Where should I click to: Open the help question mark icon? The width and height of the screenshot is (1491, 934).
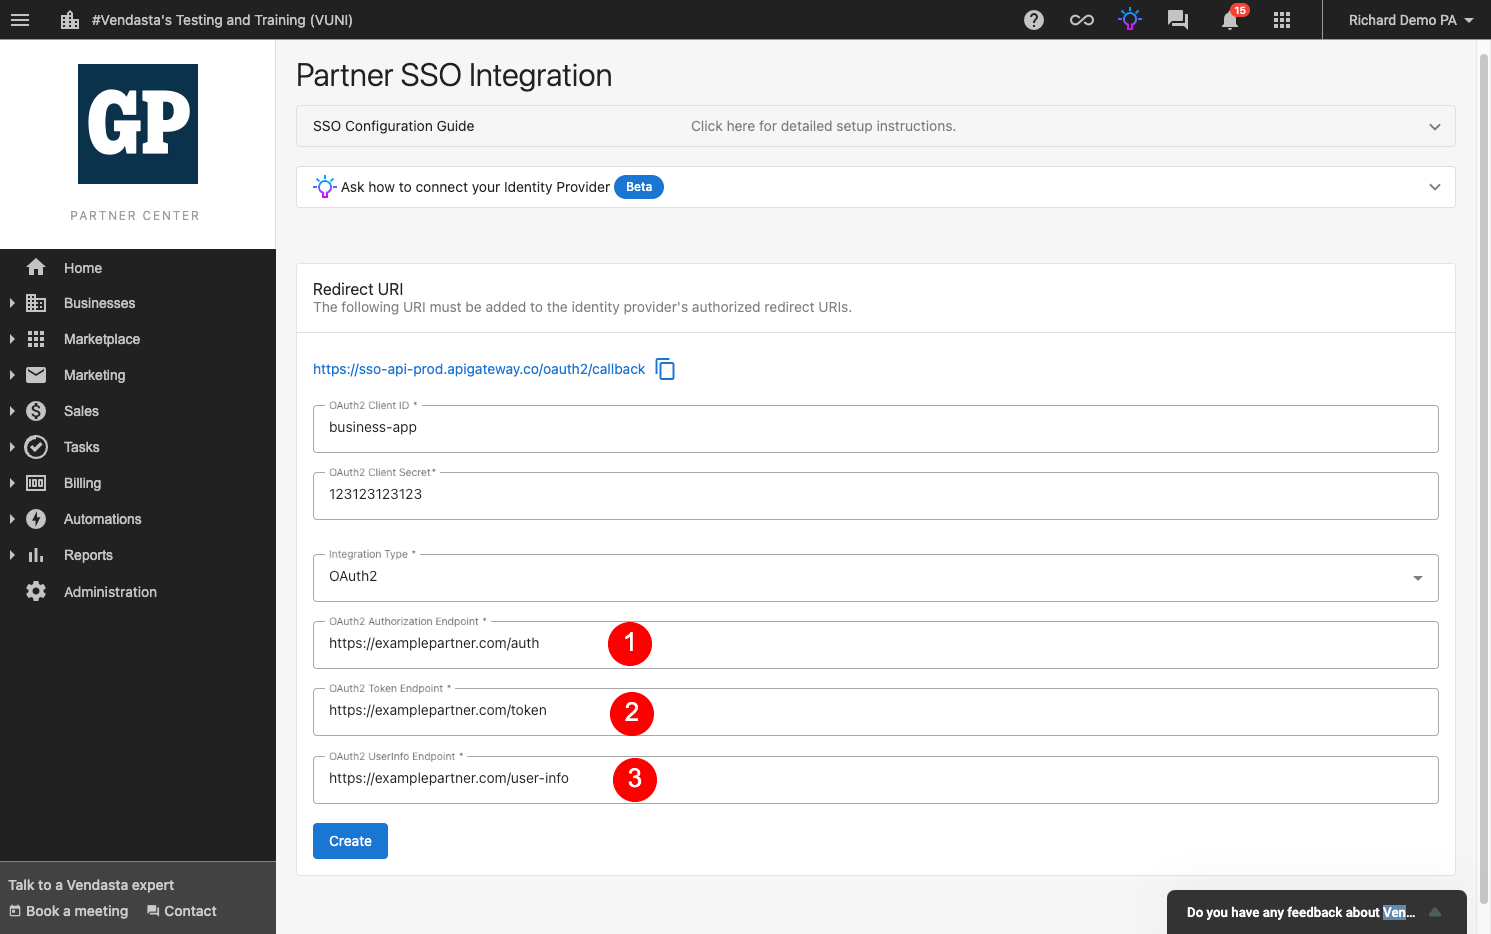[x=1034, y=20]
